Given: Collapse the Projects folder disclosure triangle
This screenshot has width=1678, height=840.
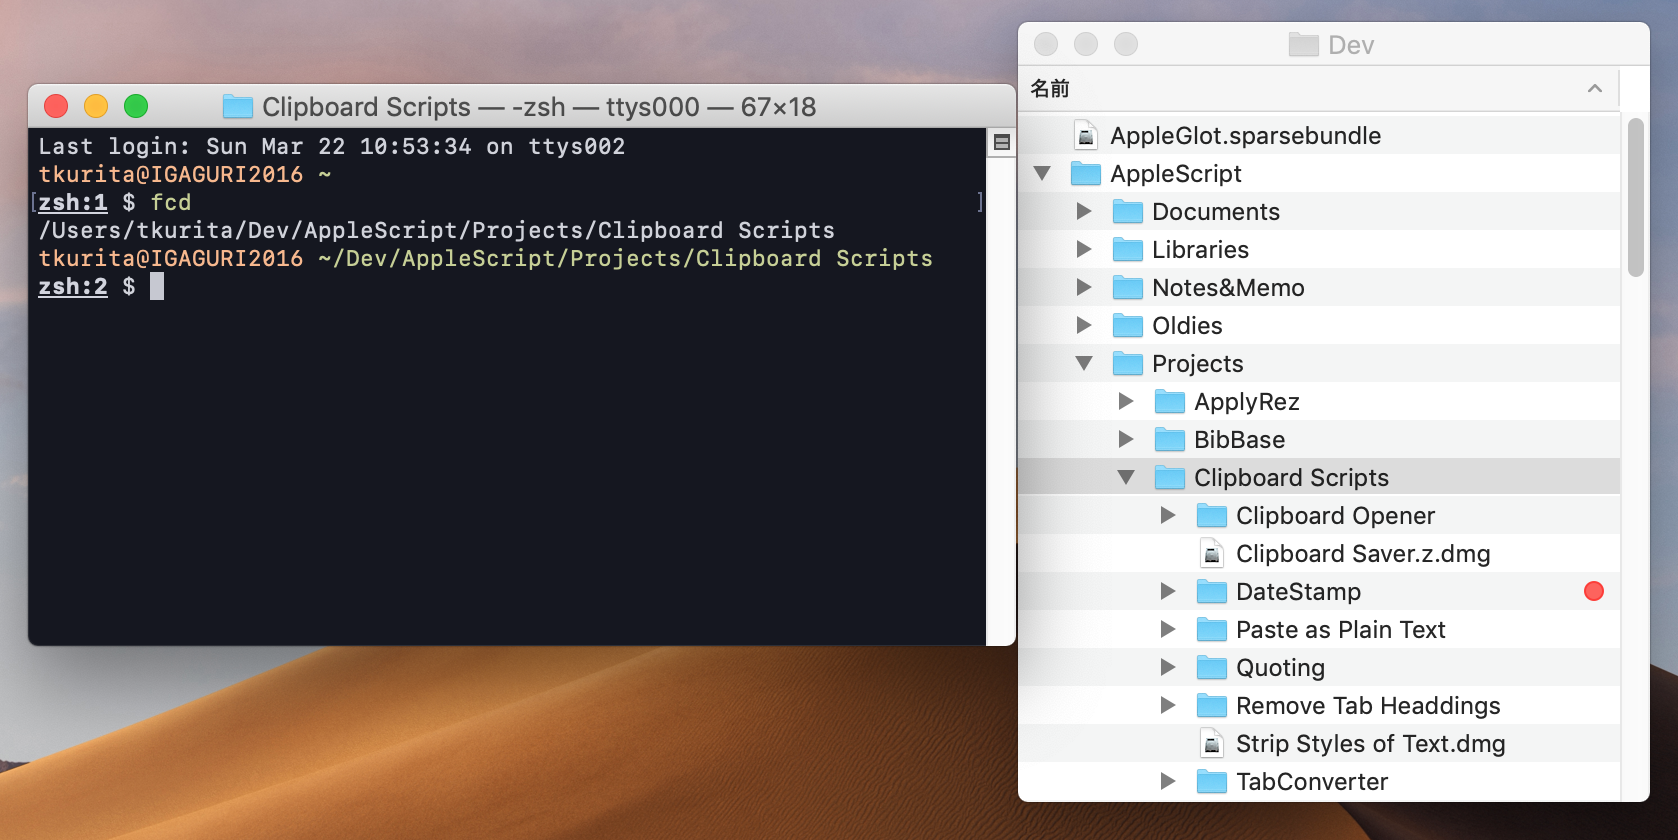Looking at the screenshot, I should (x=1084, y=363).
